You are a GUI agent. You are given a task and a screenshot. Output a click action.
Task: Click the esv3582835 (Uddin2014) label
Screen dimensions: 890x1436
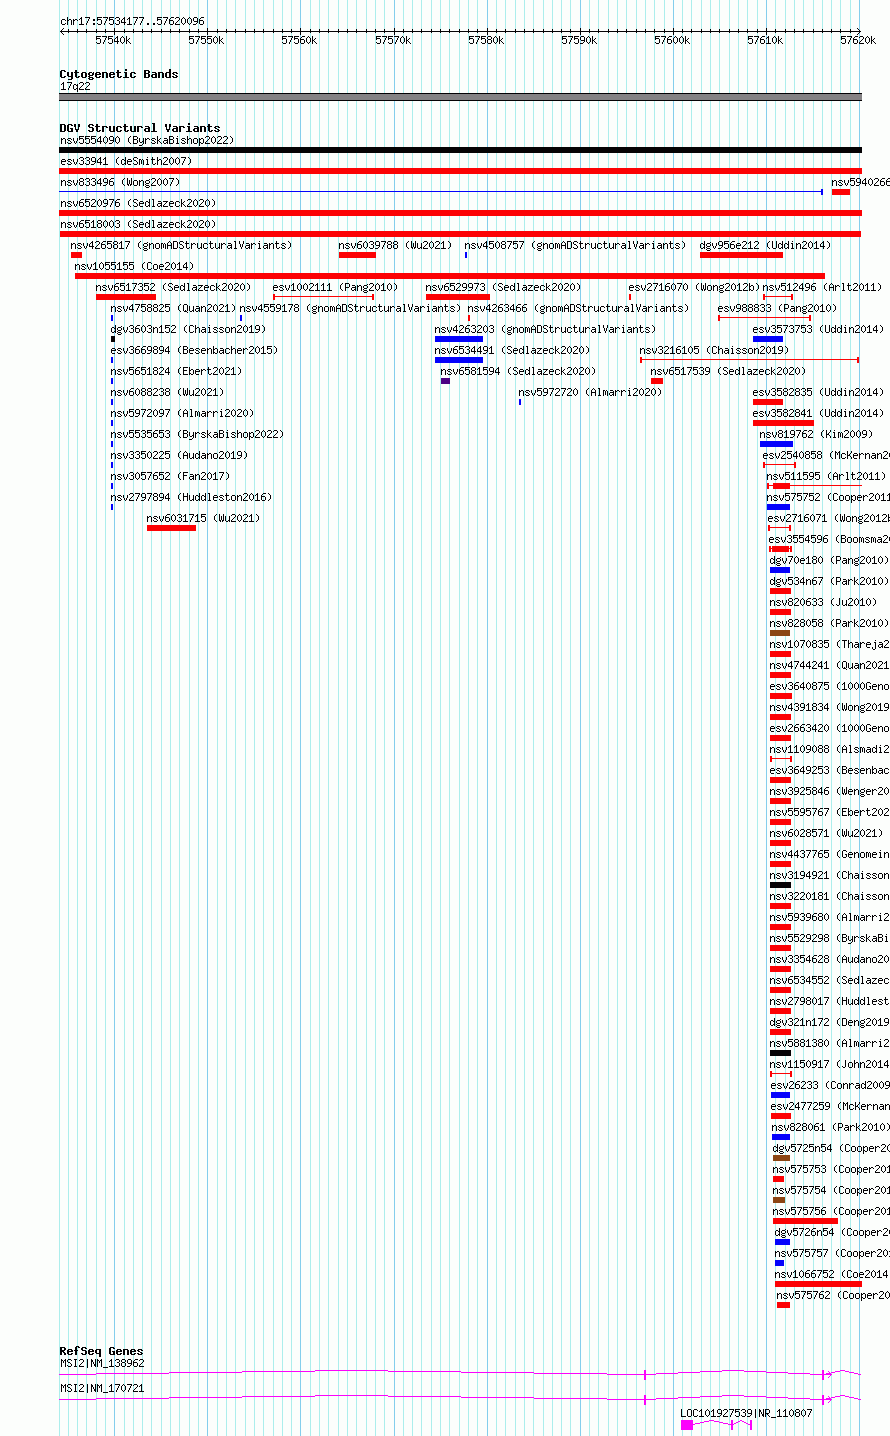(819, 392)
